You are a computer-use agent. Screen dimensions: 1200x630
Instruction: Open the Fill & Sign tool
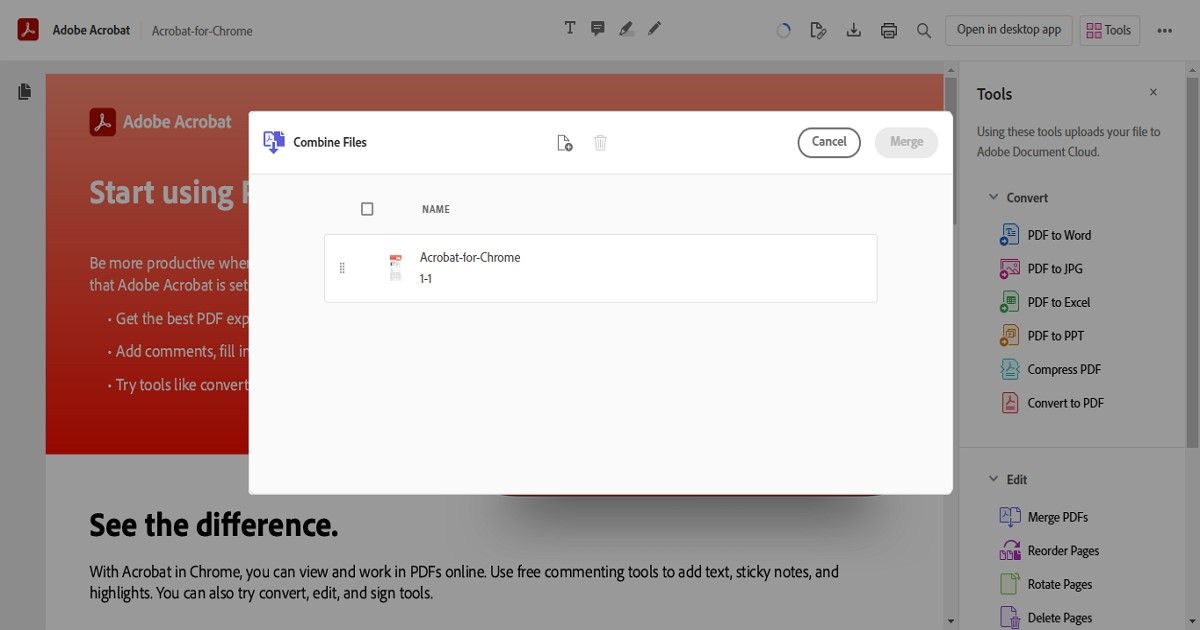point(818,30)
